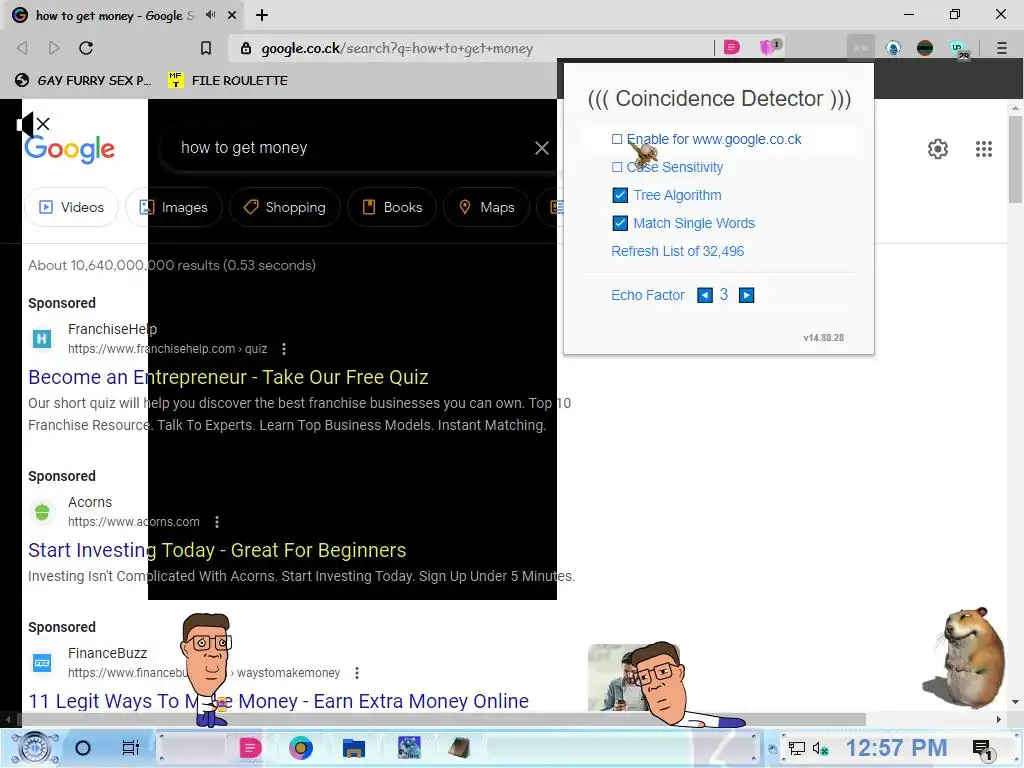The height and width of the screenshot is (768, 1024).
Task: Open the search circle on the taskbar
Action: [83, 748]
